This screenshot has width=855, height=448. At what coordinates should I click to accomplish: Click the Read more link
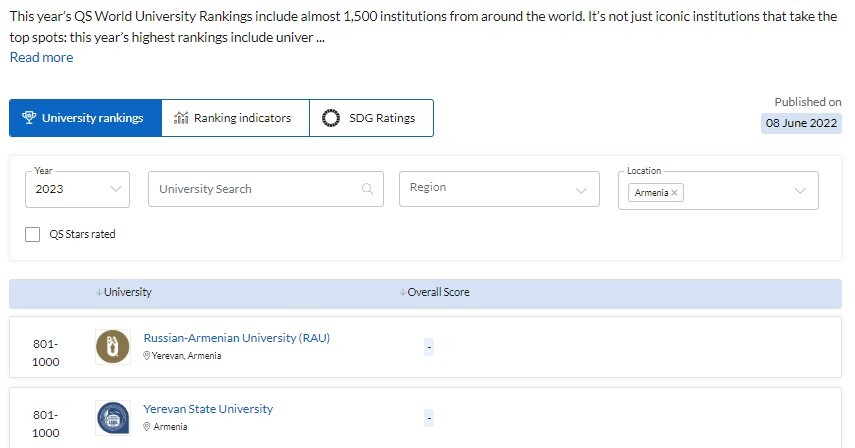pyautogui.click(x=41, y=57)
